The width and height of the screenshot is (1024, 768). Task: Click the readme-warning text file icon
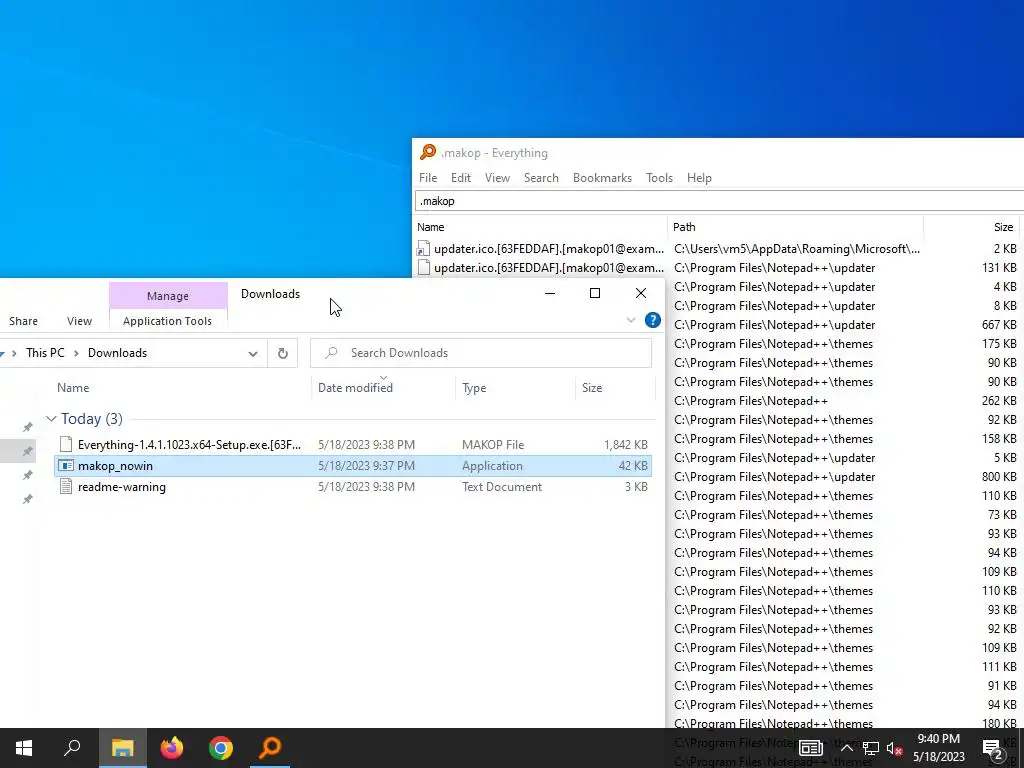click(65, 487)
